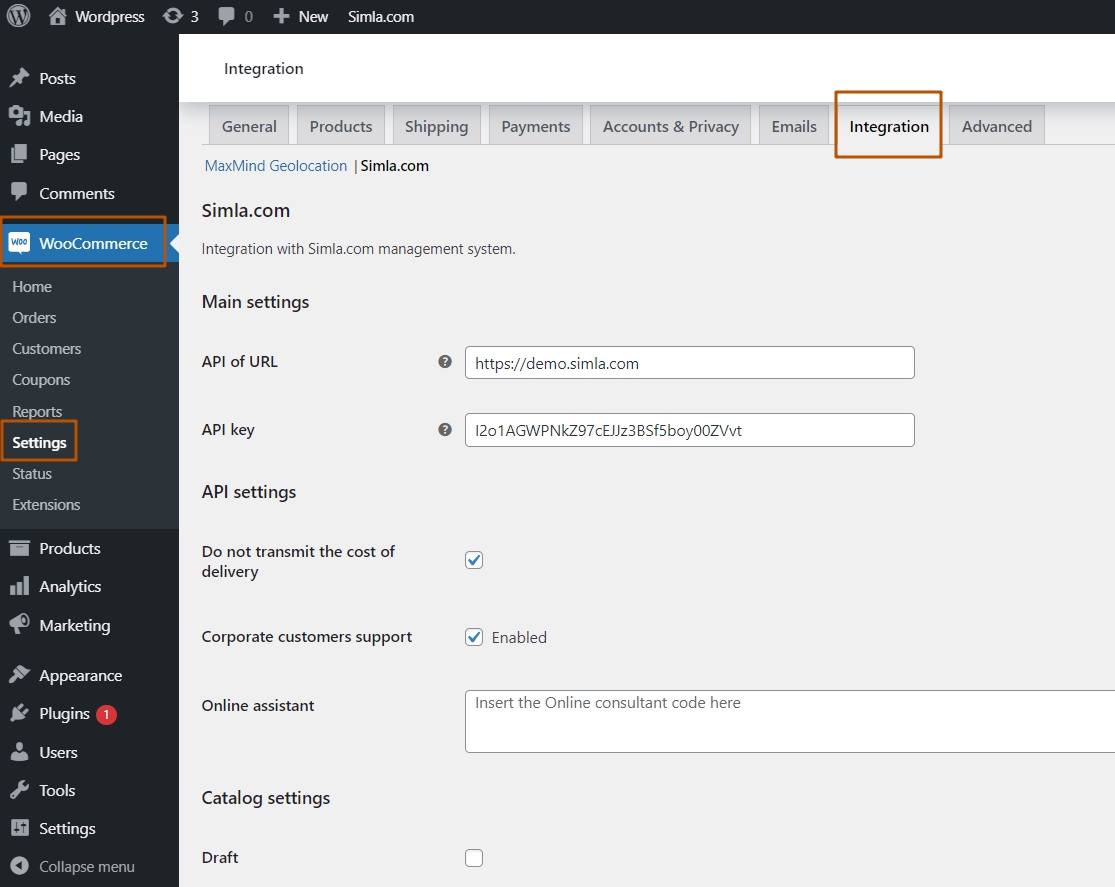Enable the Draft checkbox
This screenshot has width=1115, height=887.
[474, 858]
